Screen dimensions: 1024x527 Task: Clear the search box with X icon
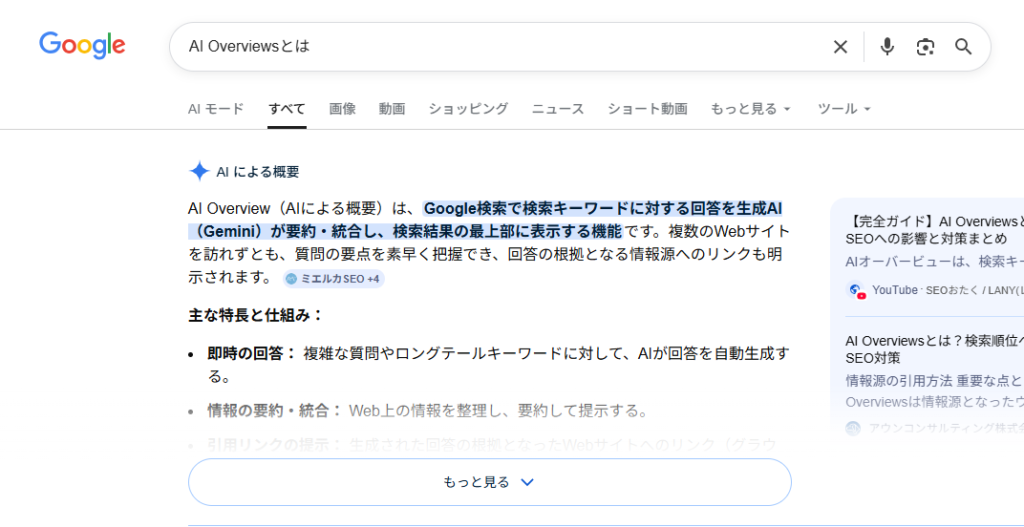[840, 47]
